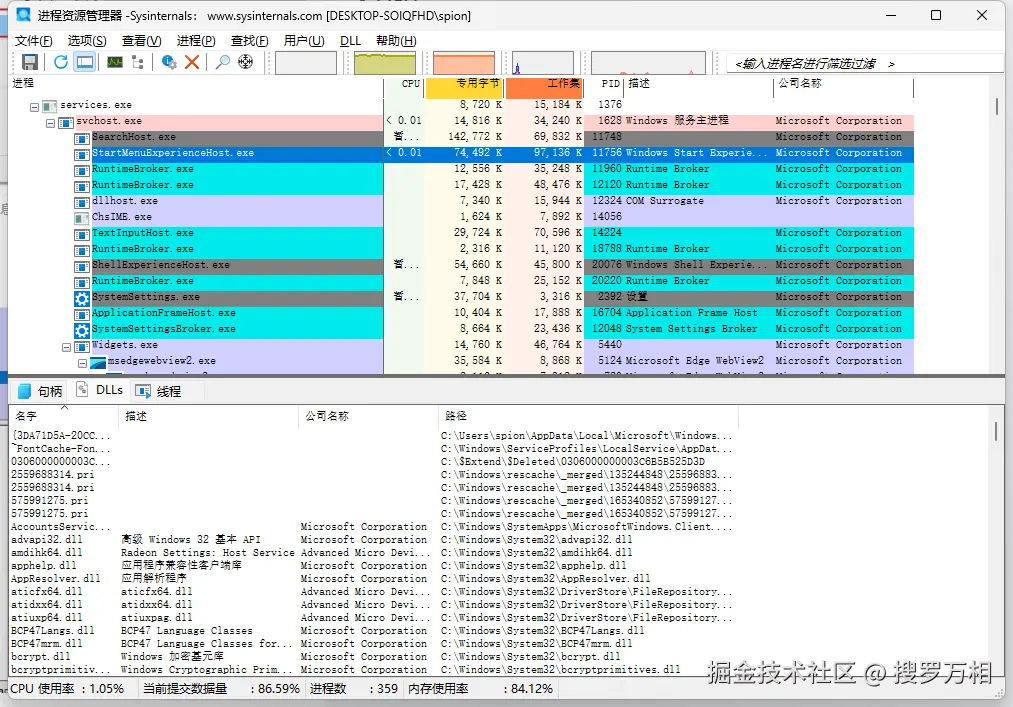The height and width of the screenshot is (707, 1013).
Task: Click the CPU 使用率 status bar entry
Action: tap(67, 689)
